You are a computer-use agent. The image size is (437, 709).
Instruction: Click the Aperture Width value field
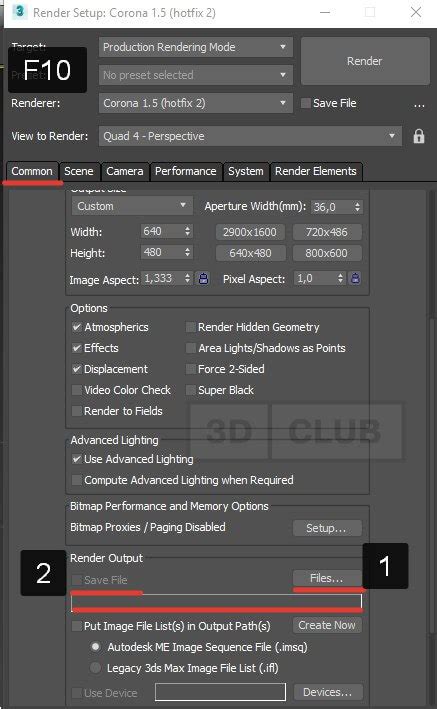(x=332, y=207)
